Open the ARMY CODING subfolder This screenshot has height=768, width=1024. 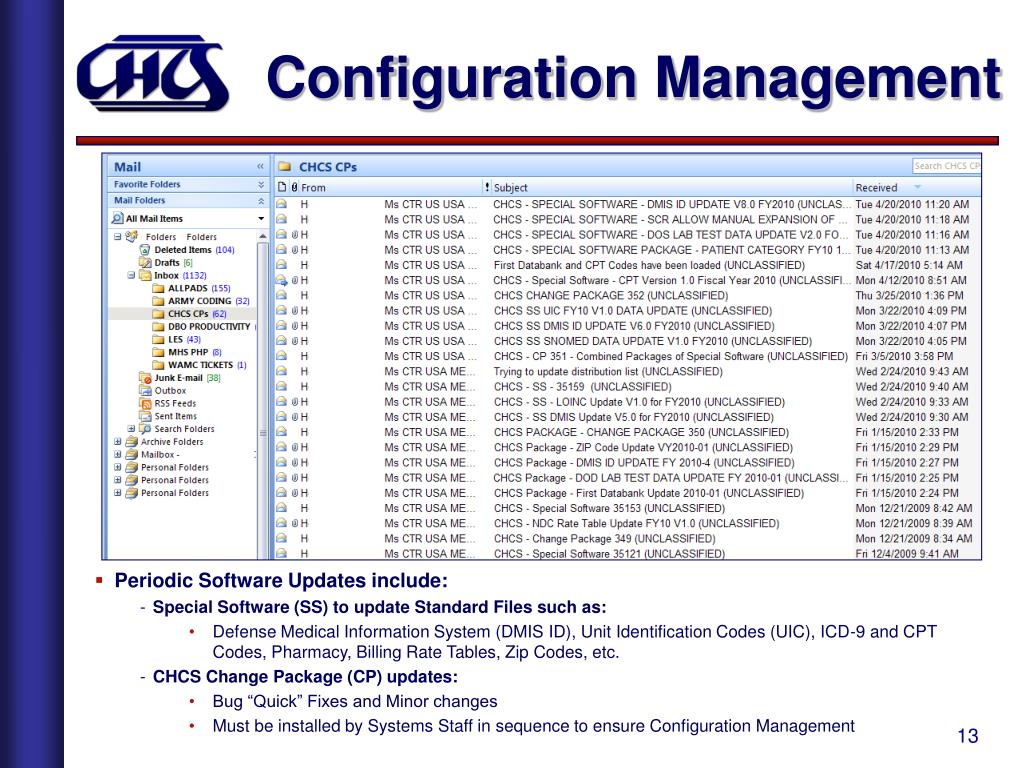(x=200, y=301)
